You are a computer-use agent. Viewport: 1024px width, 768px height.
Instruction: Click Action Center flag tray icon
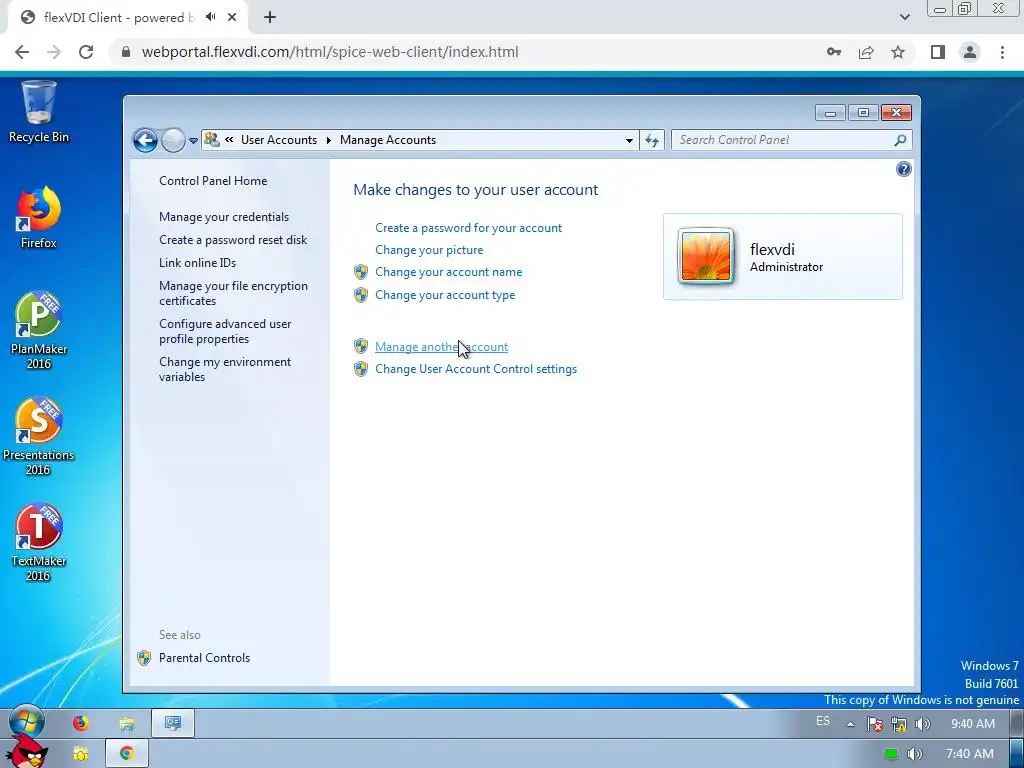(x=874, y=724)
